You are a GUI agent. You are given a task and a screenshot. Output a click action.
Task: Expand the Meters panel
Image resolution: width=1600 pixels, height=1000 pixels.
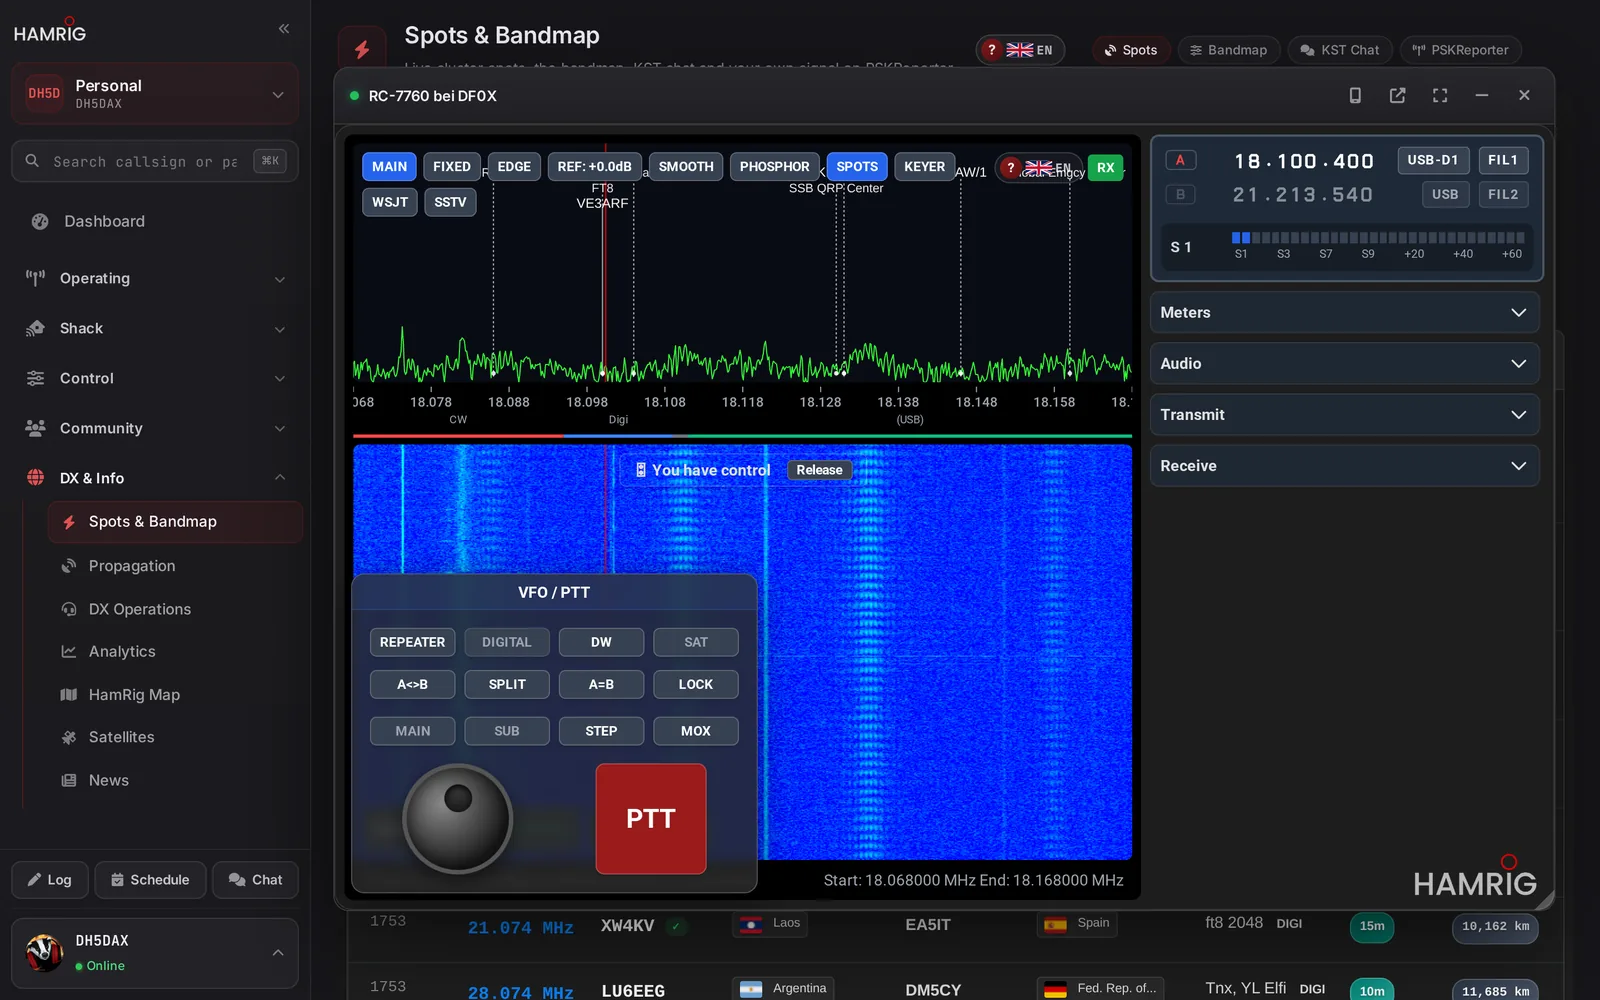[1344, 313]
